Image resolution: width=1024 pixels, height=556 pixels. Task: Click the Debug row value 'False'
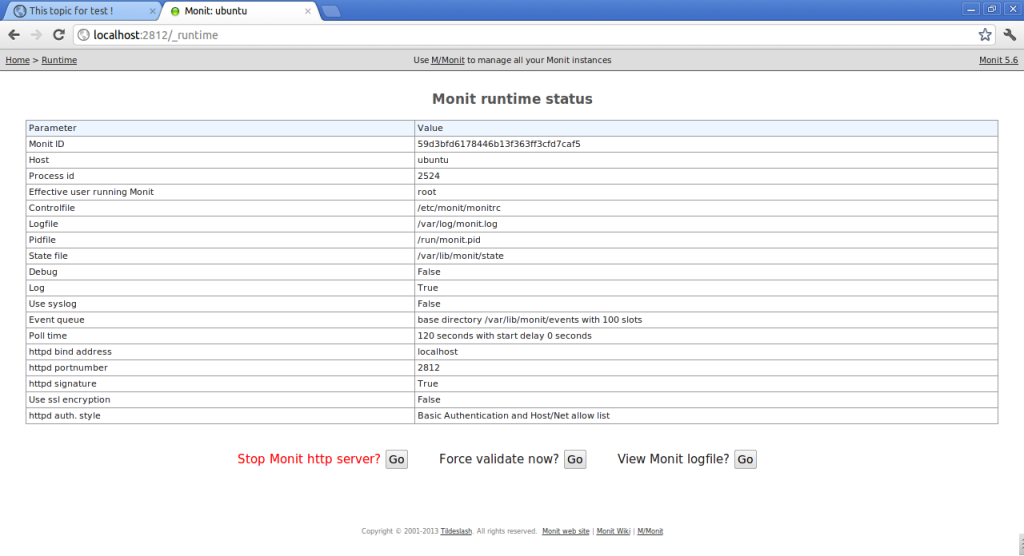[x=429, y=272]
